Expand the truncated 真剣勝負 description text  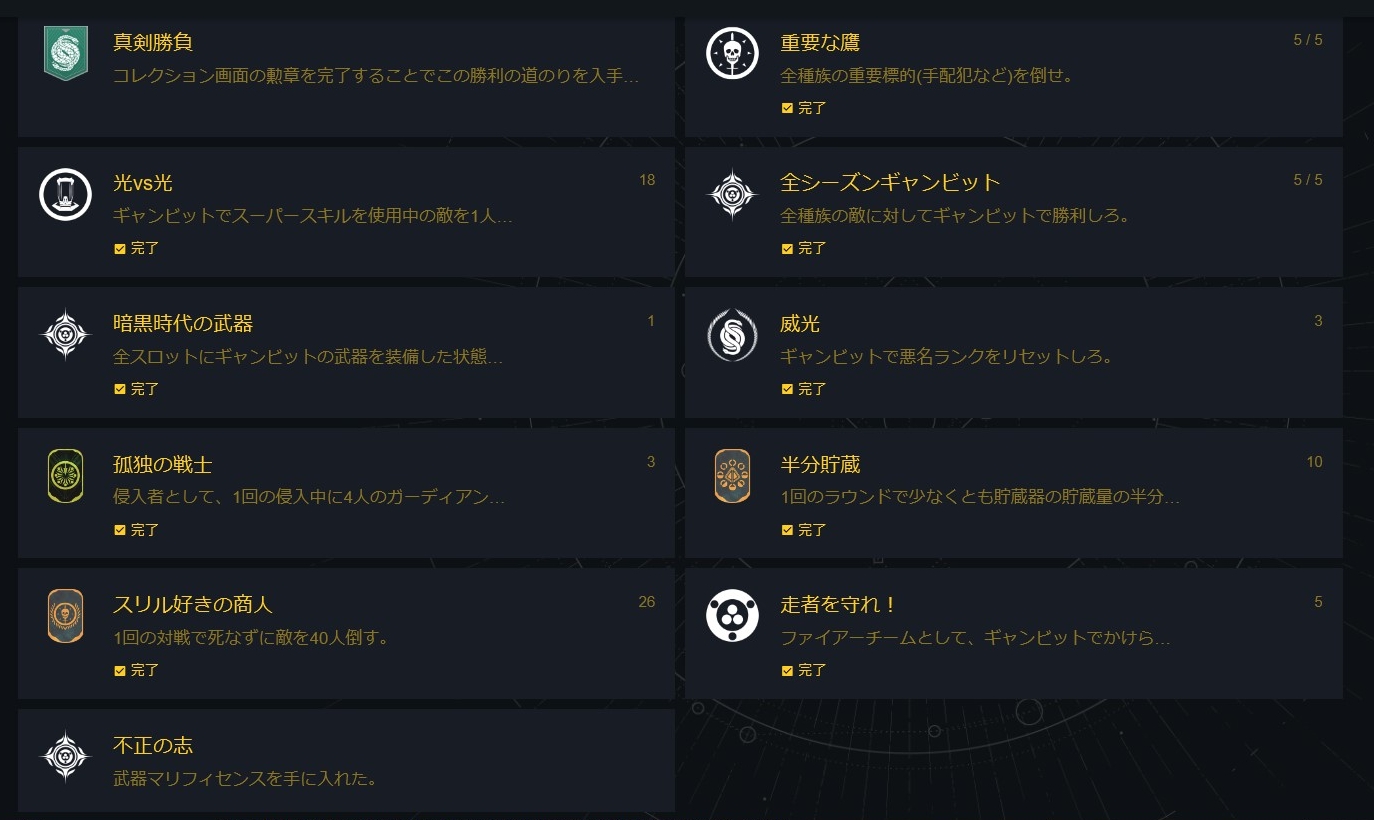(x=376, y=76)
